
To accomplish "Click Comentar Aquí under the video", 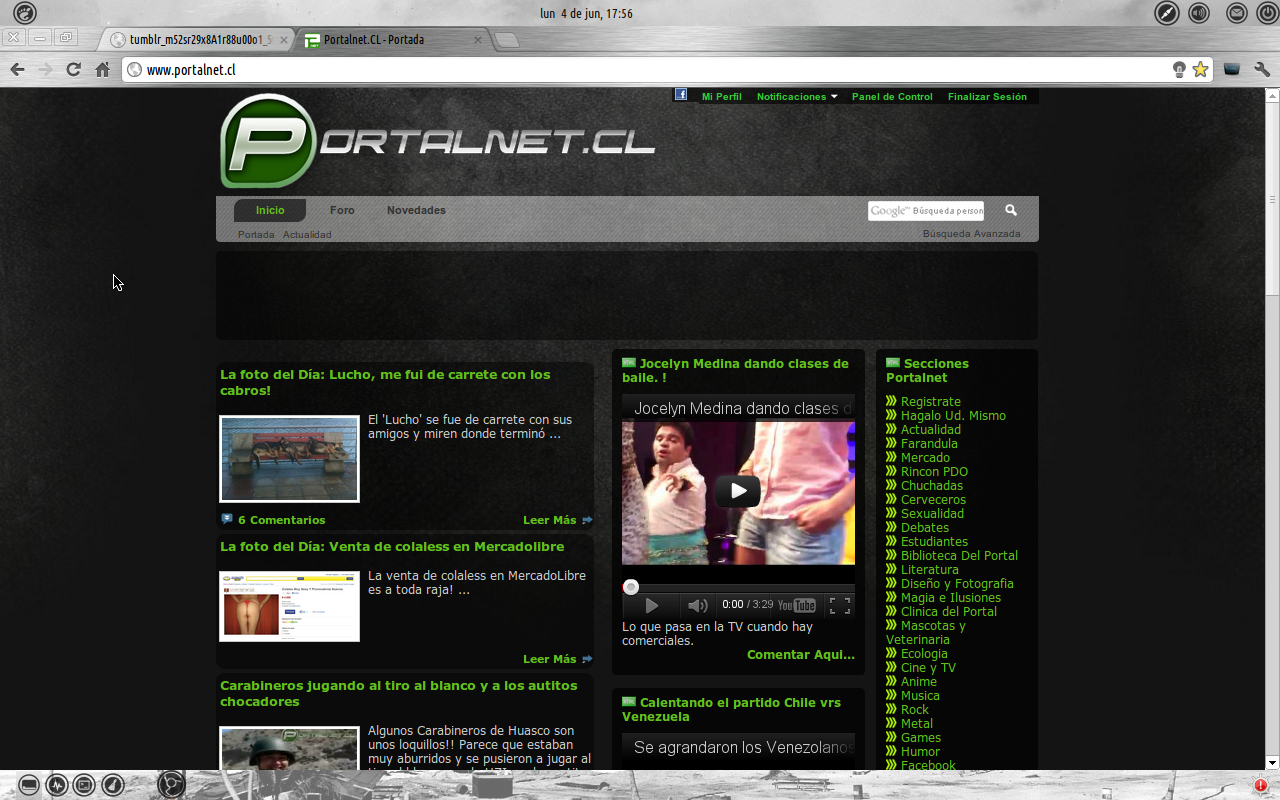I will point(801,655).
